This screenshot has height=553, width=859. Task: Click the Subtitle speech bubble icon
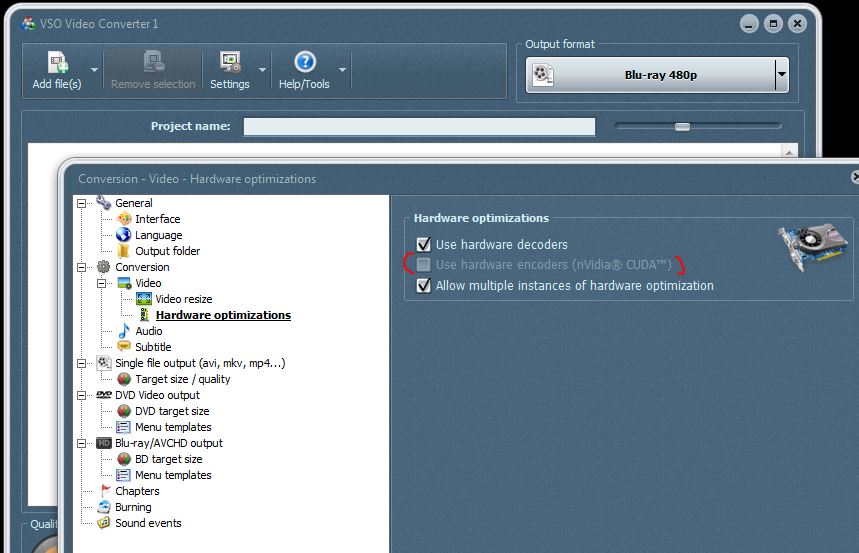click(x=124, y=346)
